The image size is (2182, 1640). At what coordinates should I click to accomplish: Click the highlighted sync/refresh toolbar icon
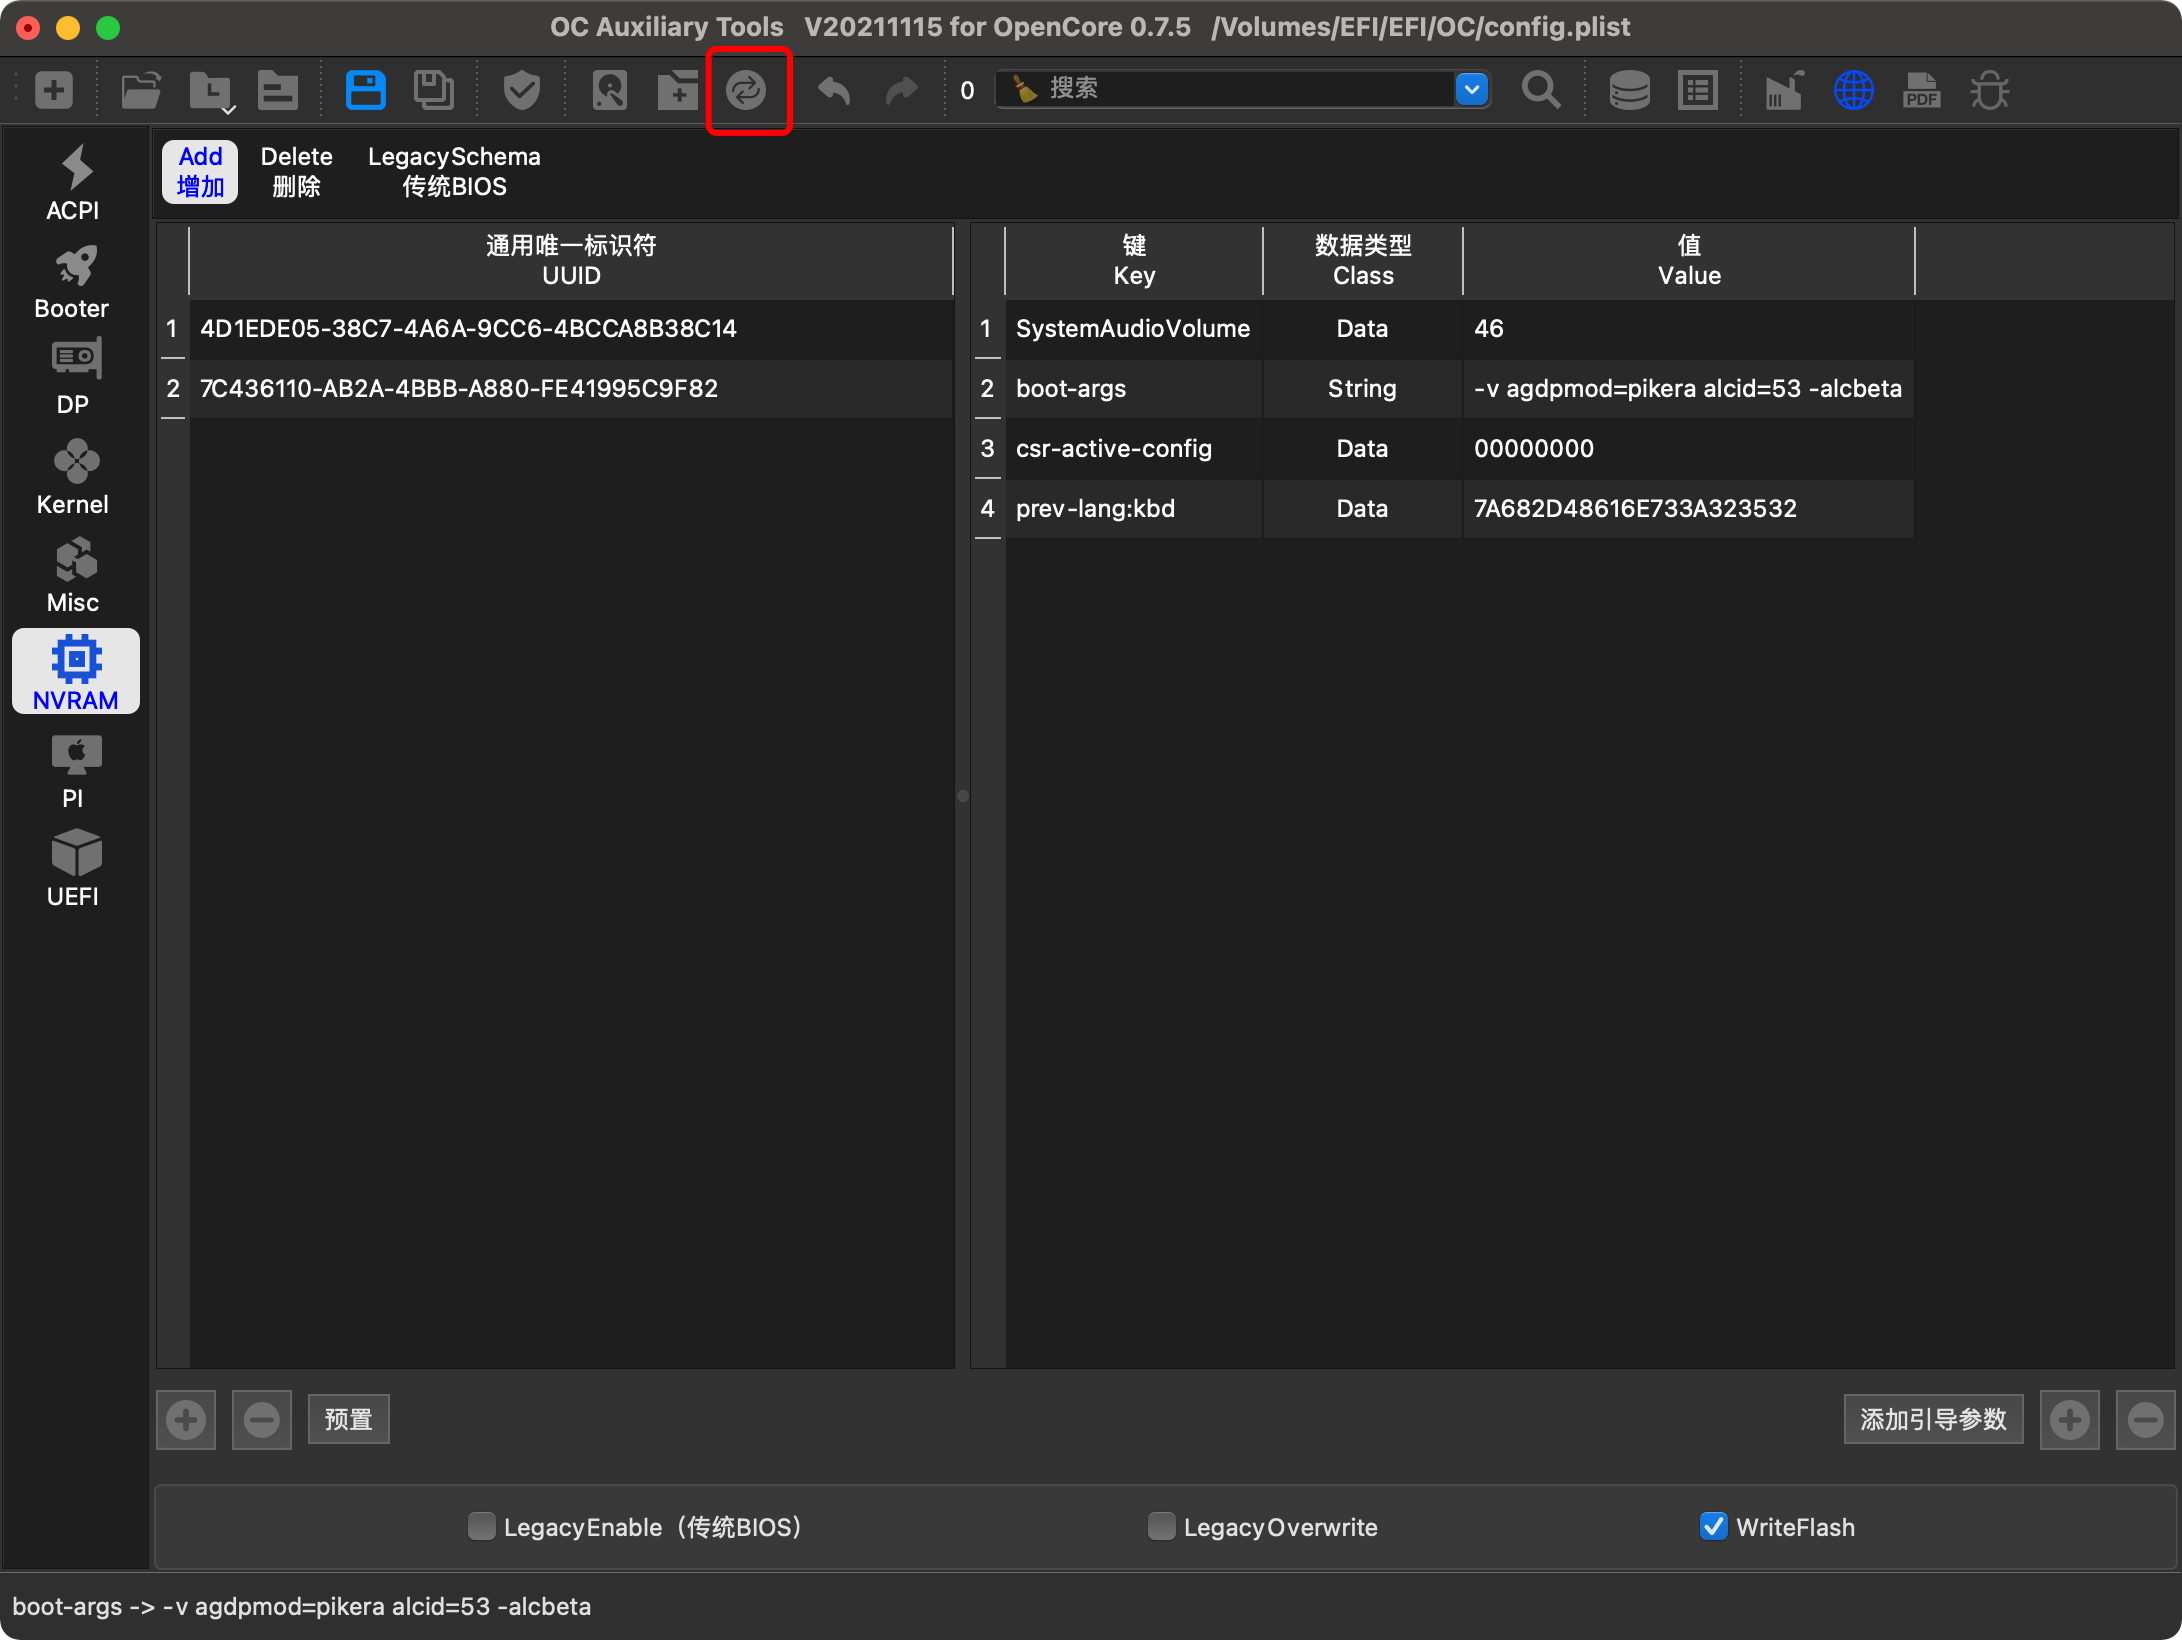pyautogui.click(x=746, y=90)
